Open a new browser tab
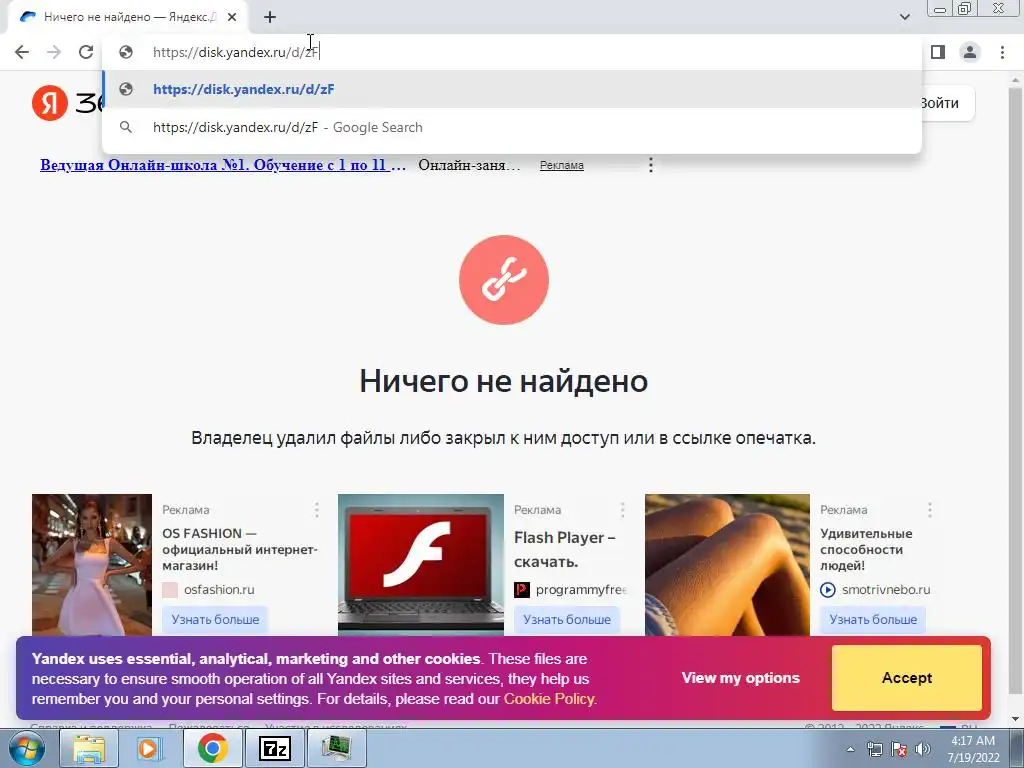Image resolution: width=1024 pixels, height=768 pixels. click(270, 17)
